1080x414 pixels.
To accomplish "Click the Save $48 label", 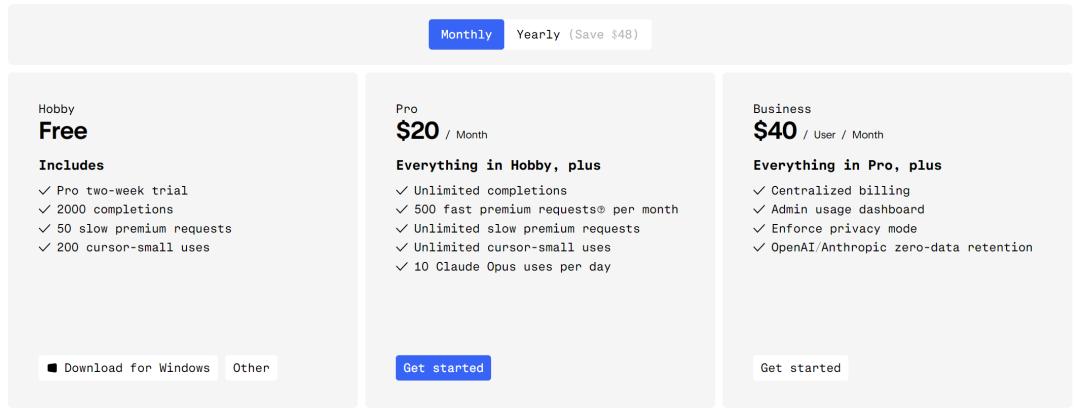I will 603,35.
